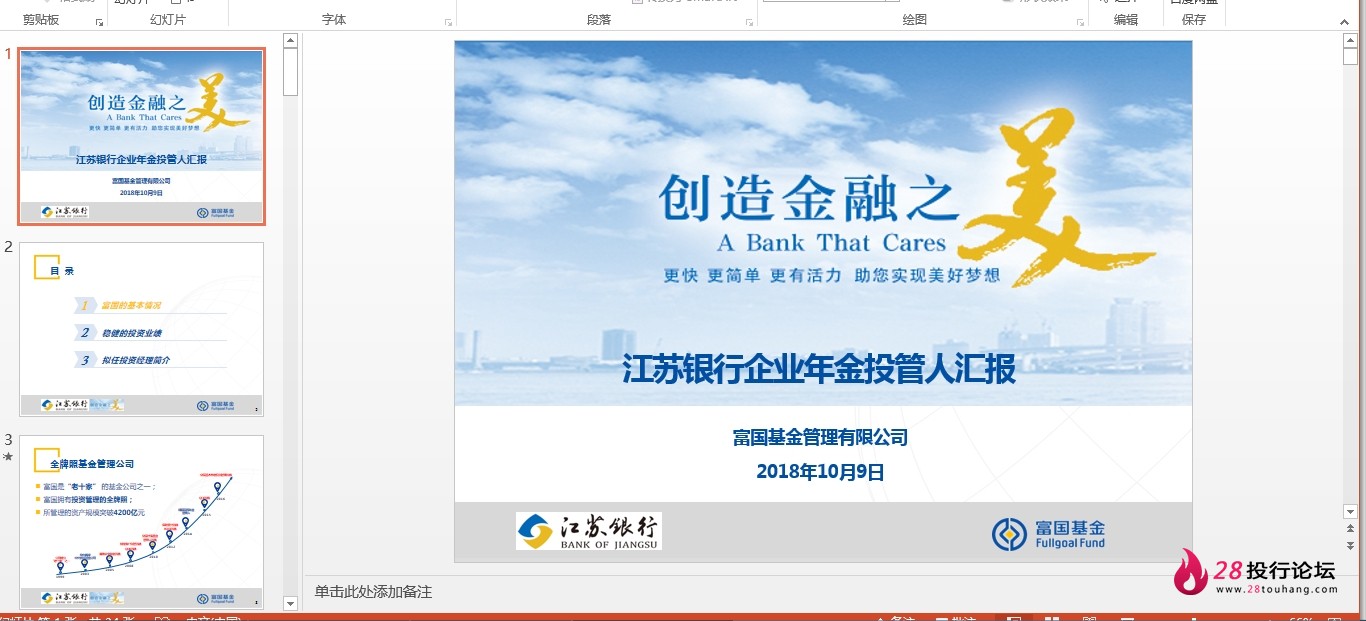Open the 剪贴板 group dialog launcher

click(99, 21)
